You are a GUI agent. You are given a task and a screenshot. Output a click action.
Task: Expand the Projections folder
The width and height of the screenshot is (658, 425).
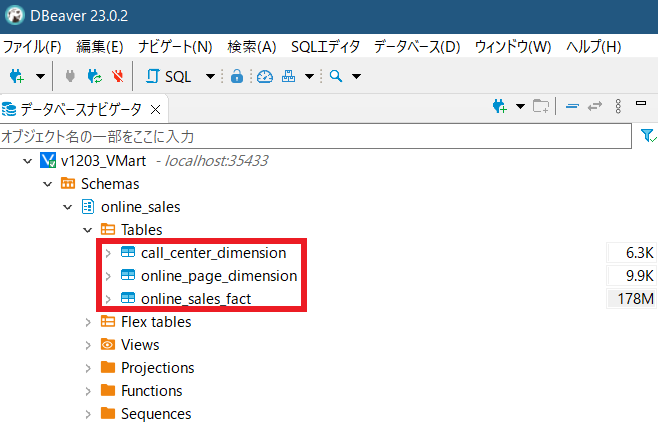(x=88, y=368)
